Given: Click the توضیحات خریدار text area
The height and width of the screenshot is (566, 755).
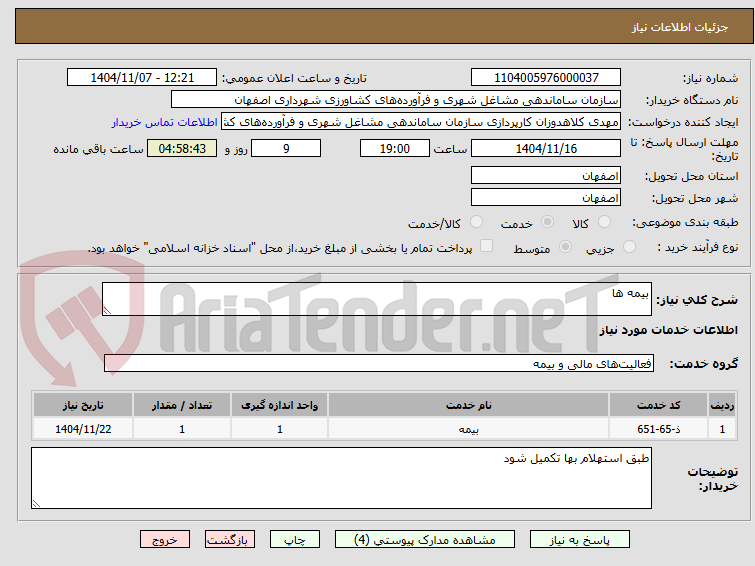Looking at the screenshot, I should click(x=341, y=478).
